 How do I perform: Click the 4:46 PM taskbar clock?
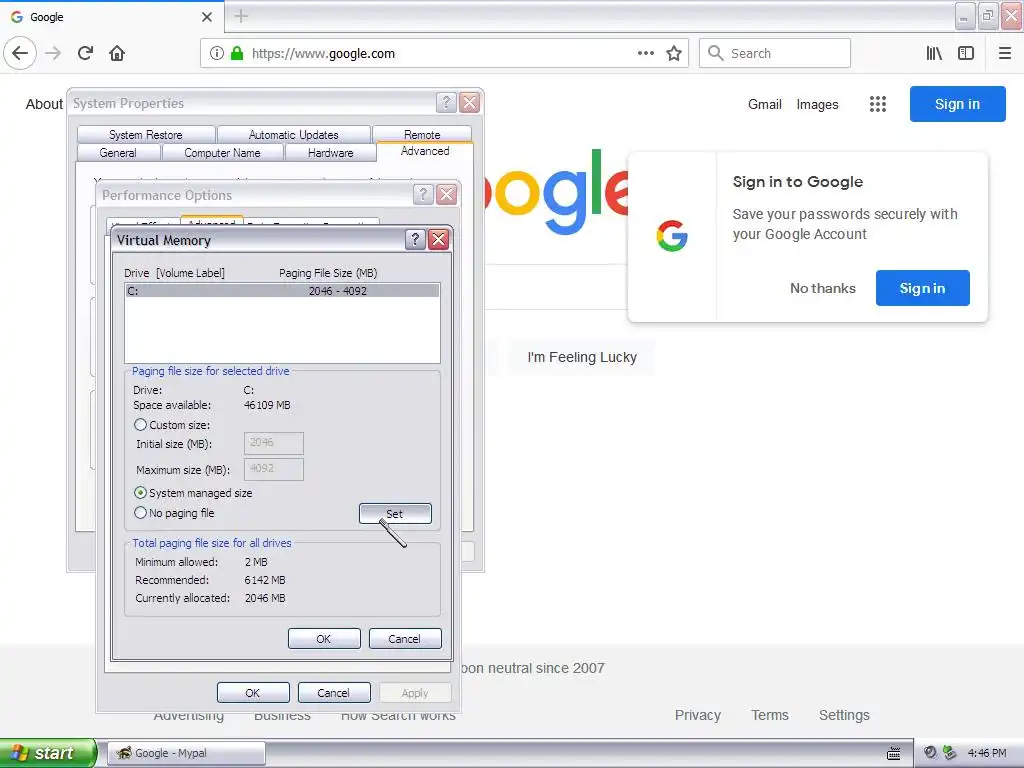987,753
